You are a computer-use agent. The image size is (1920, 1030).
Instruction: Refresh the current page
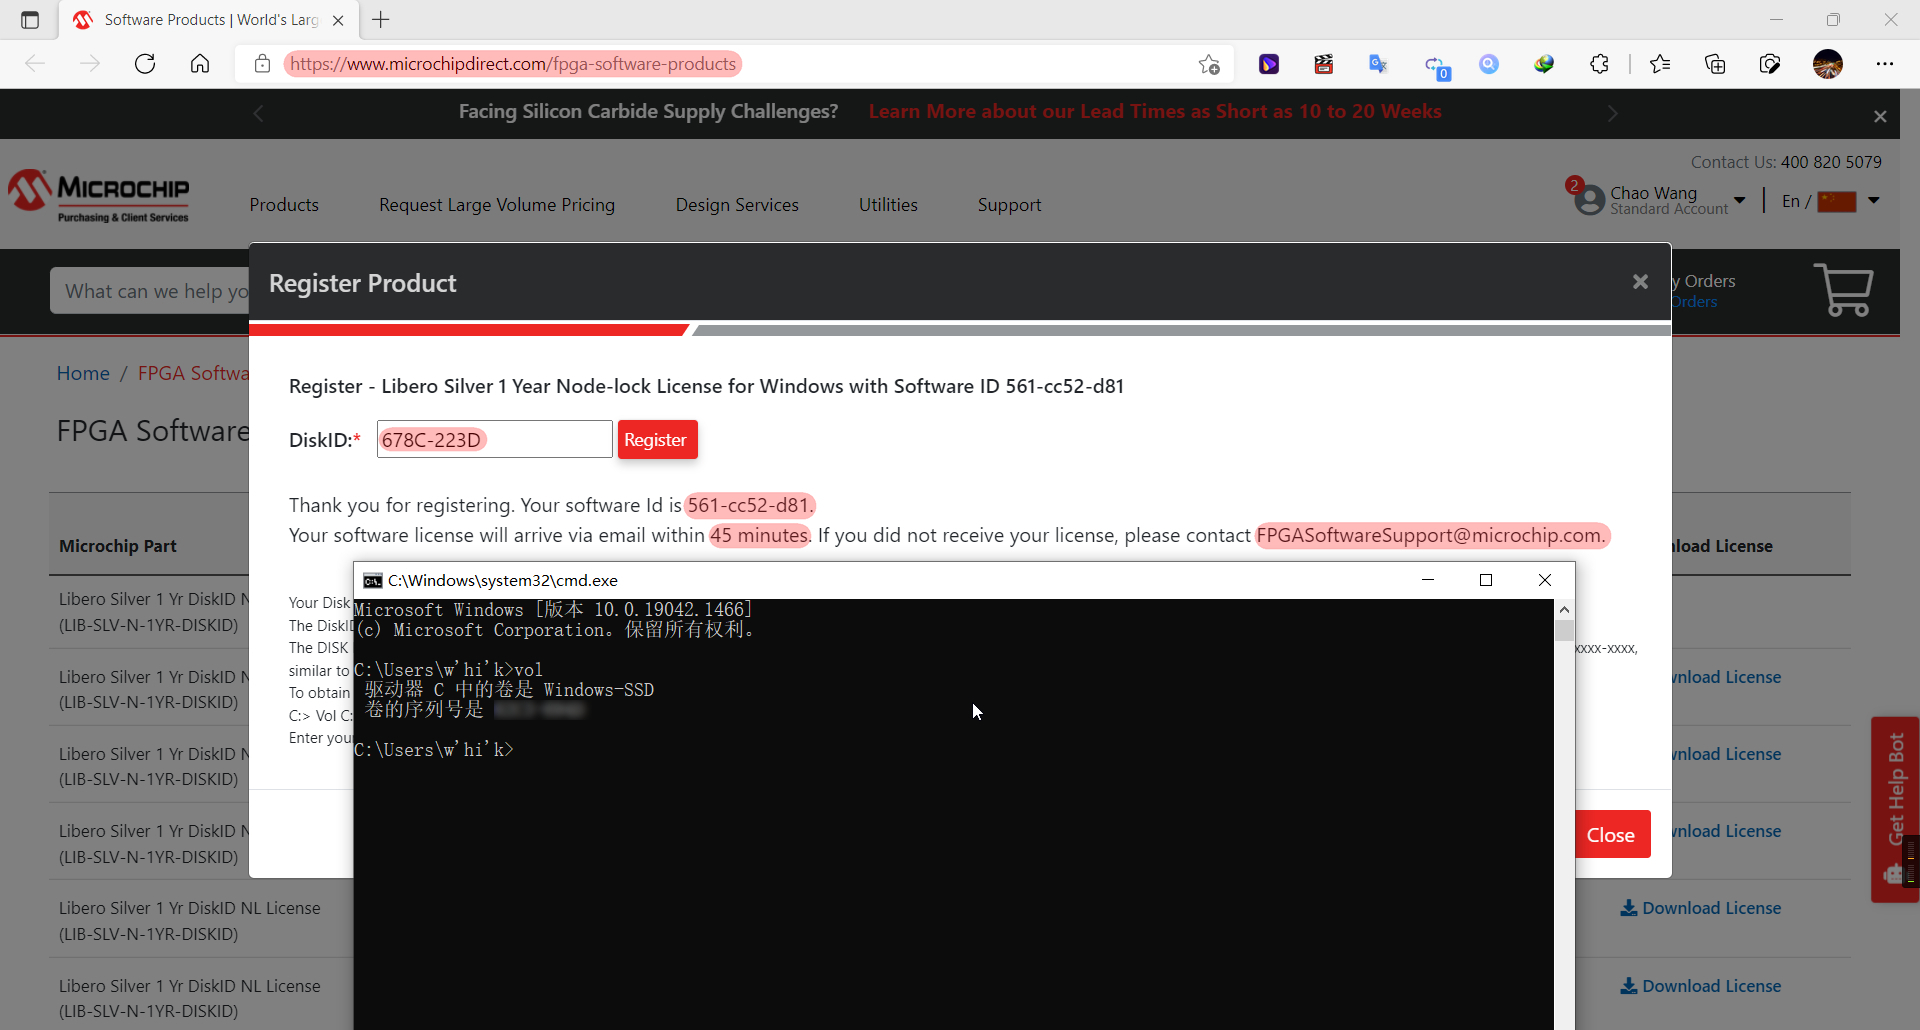[145, 64]
